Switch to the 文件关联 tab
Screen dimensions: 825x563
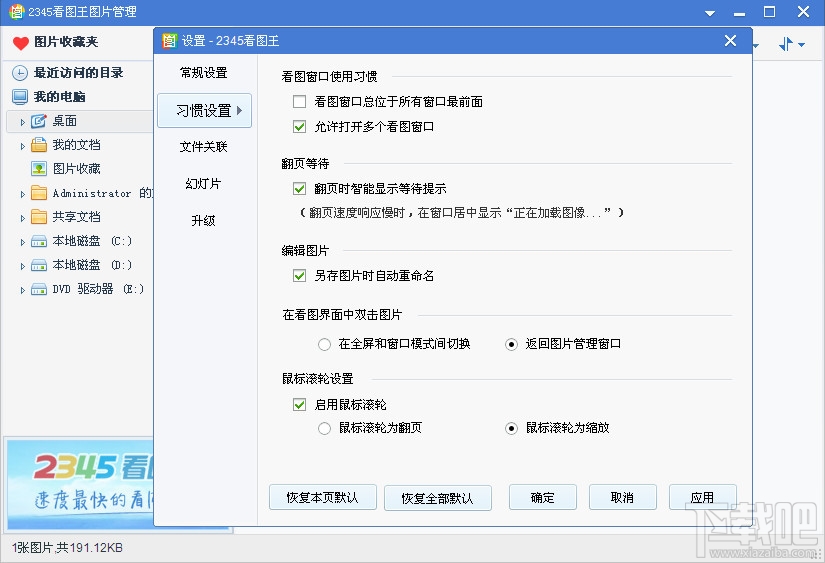[204, 147]
